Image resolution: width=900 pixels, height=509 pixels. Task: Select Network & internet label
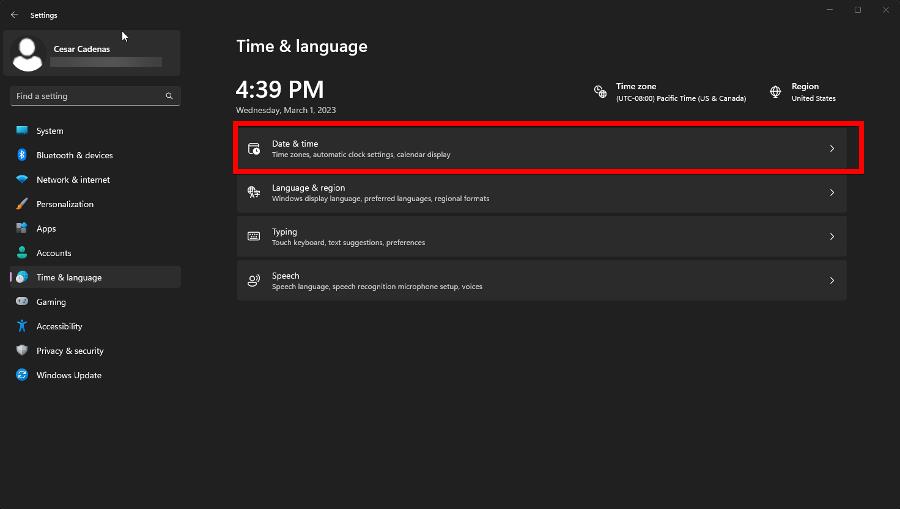(x=73, y=180)
